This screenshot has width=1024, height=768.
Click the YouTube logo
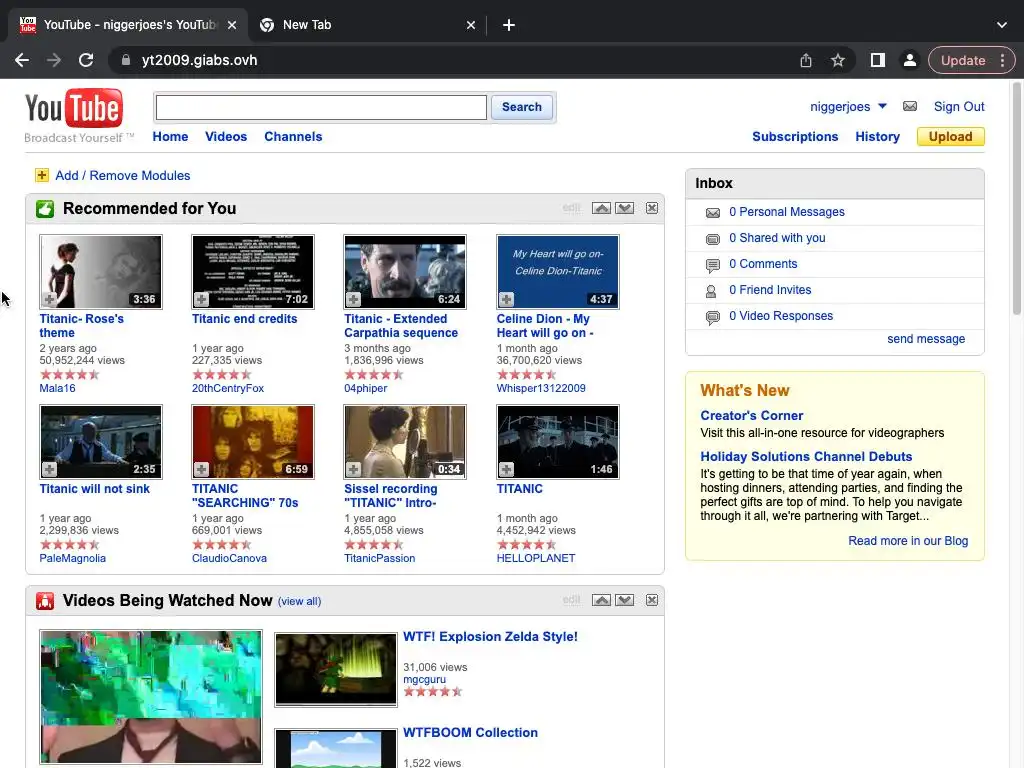(74, 108)
